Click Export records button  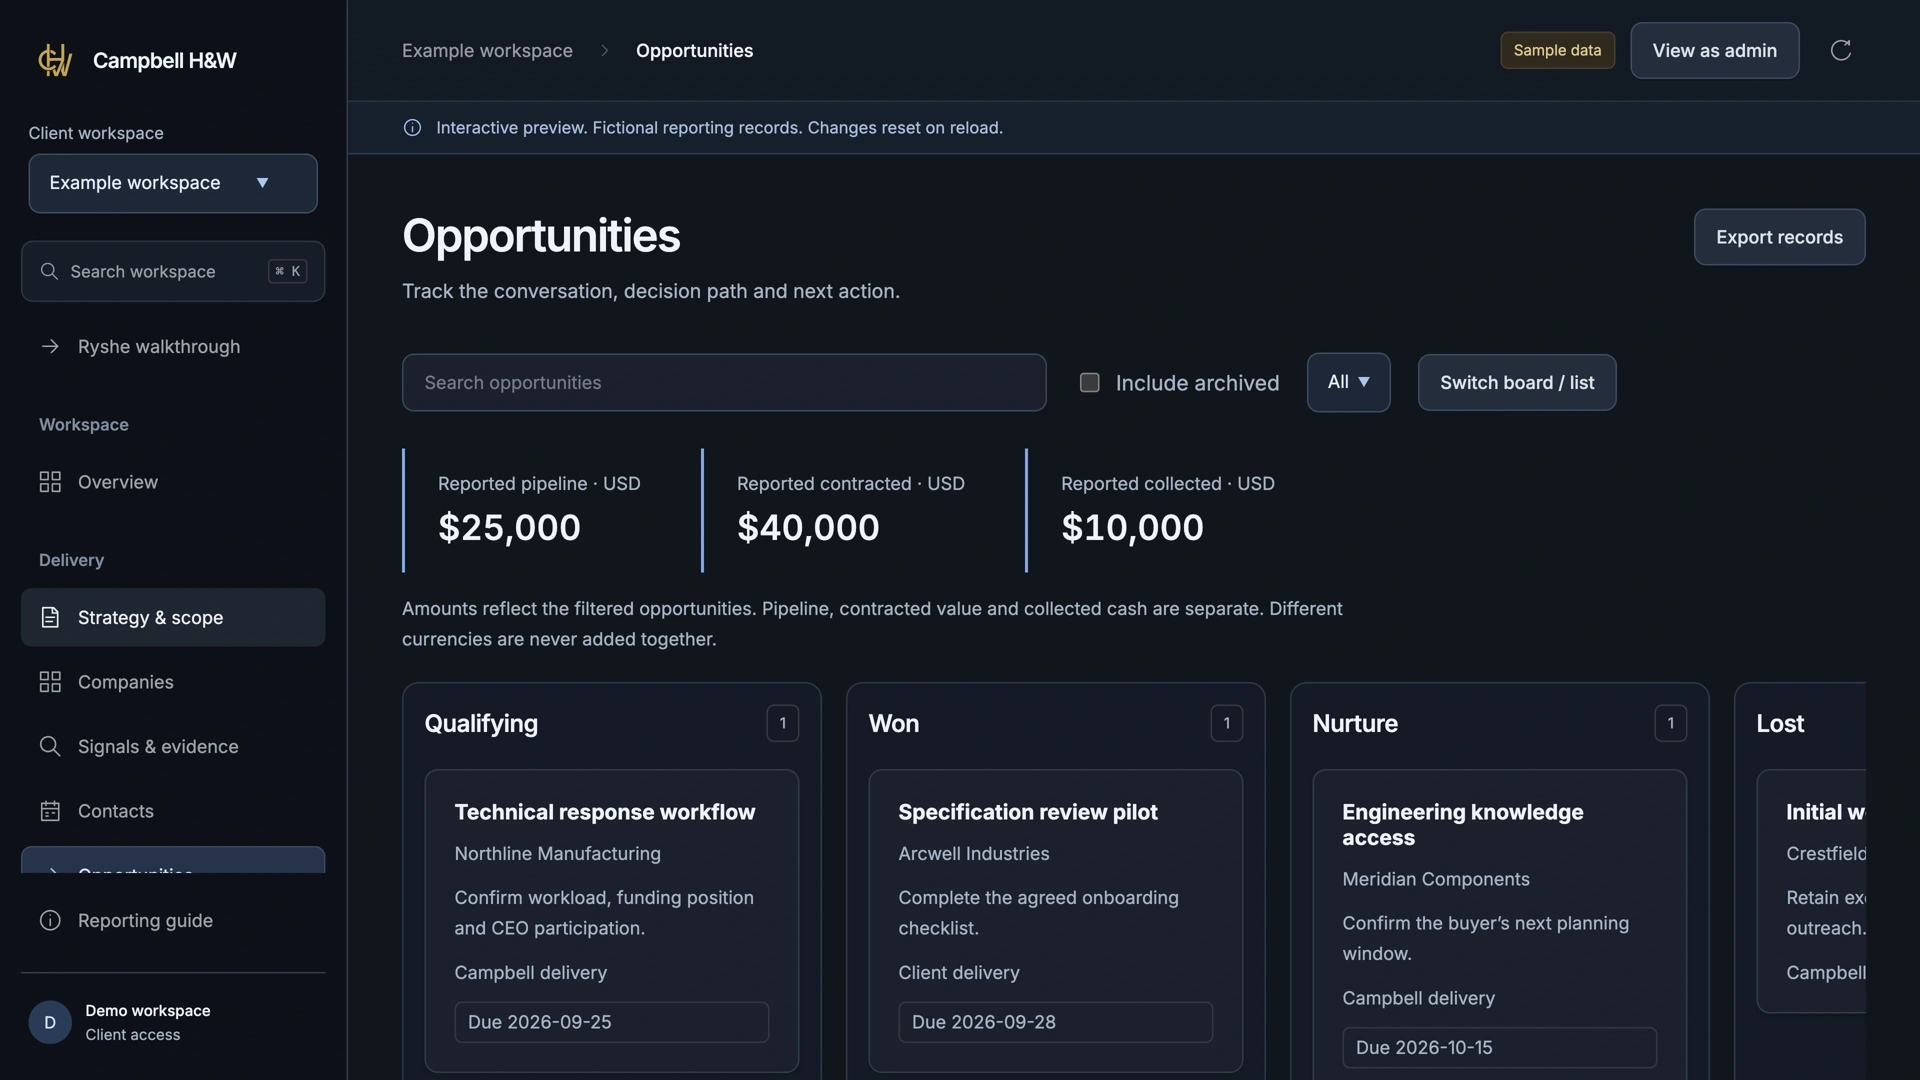click(x=1779, y=237)
